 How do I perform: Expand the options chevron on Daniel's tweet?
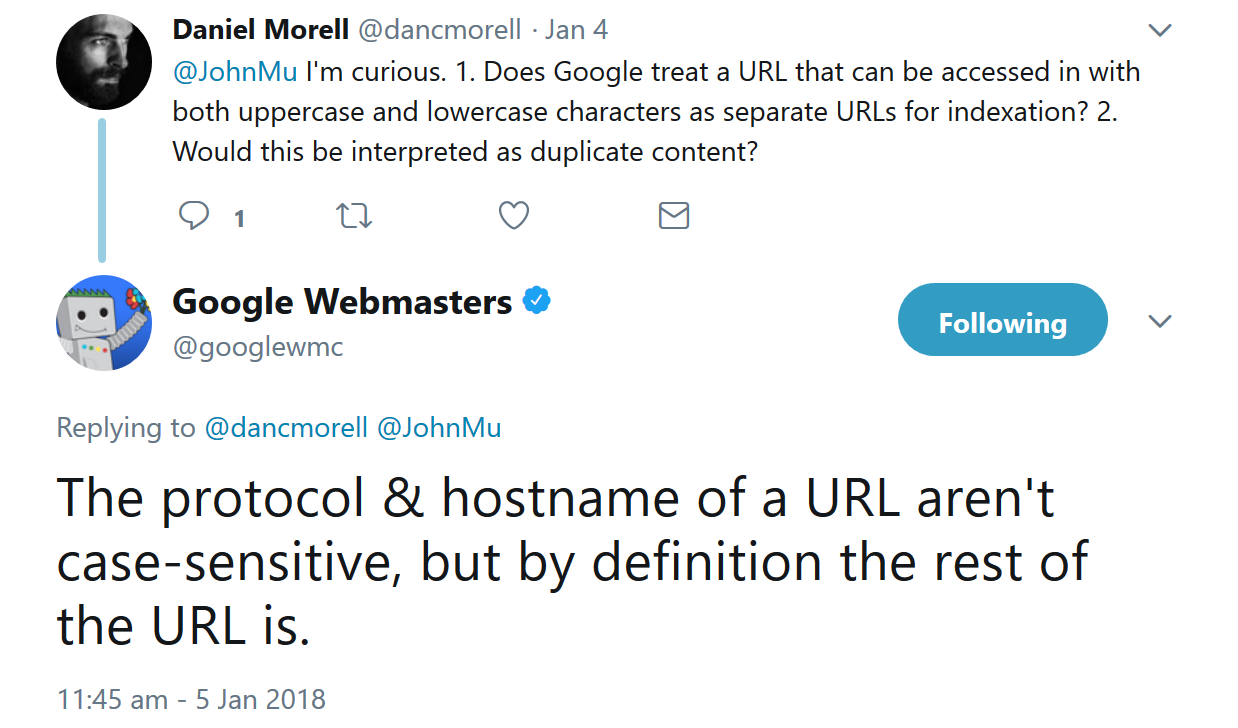click(x=1159, y=30)
